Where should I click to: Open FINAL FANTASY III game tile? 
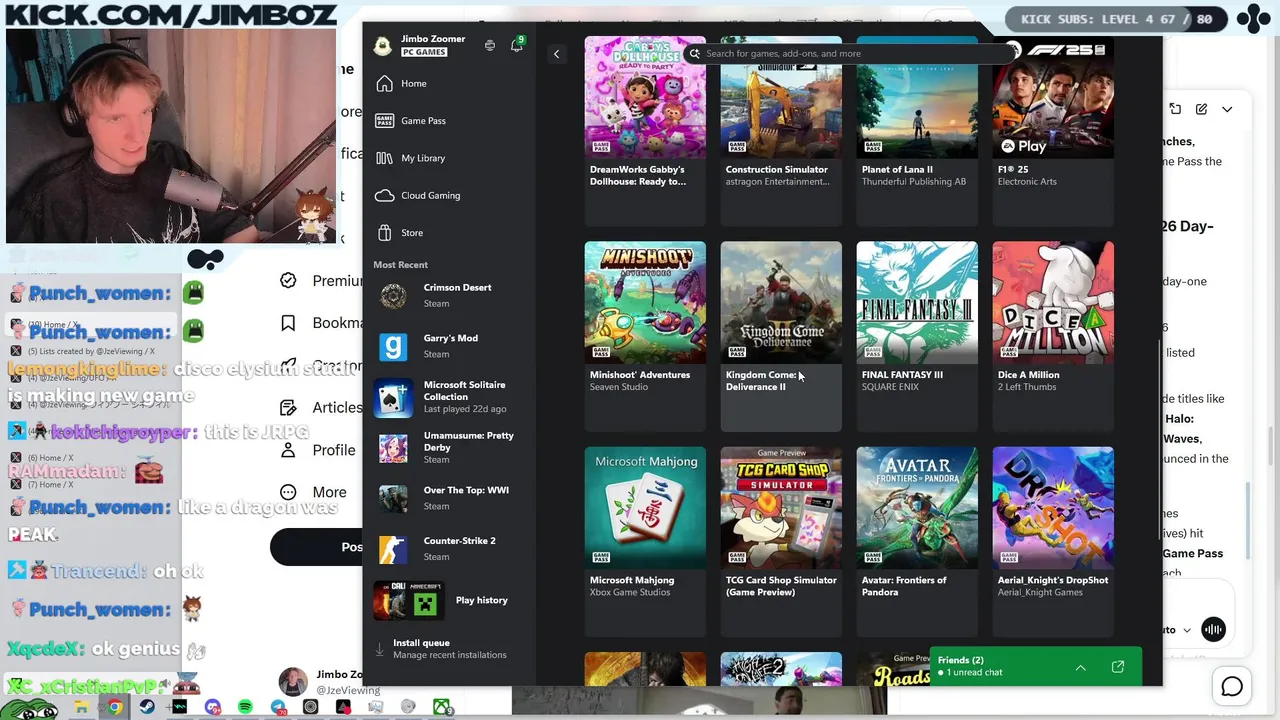917,336
